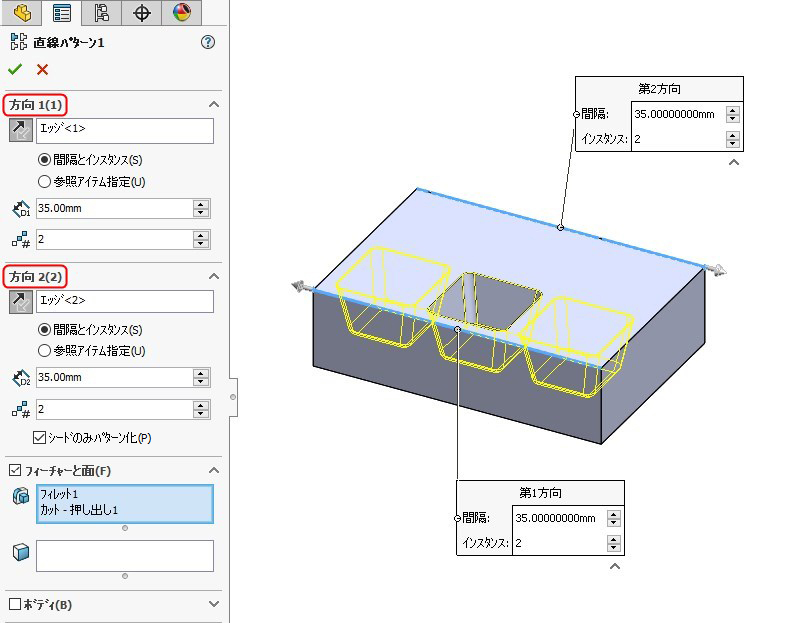This screenshot has width=800, height=623.
Task: Reverse direction 2 with the arrow button
Action: click(x=20, y=301)
